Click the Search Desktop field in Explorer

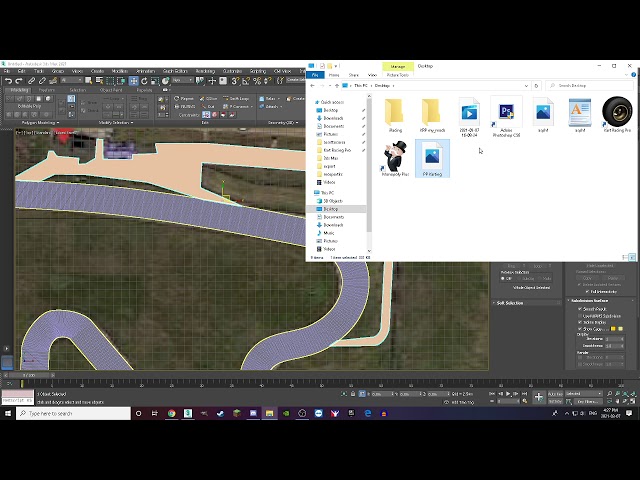point(589,86)
